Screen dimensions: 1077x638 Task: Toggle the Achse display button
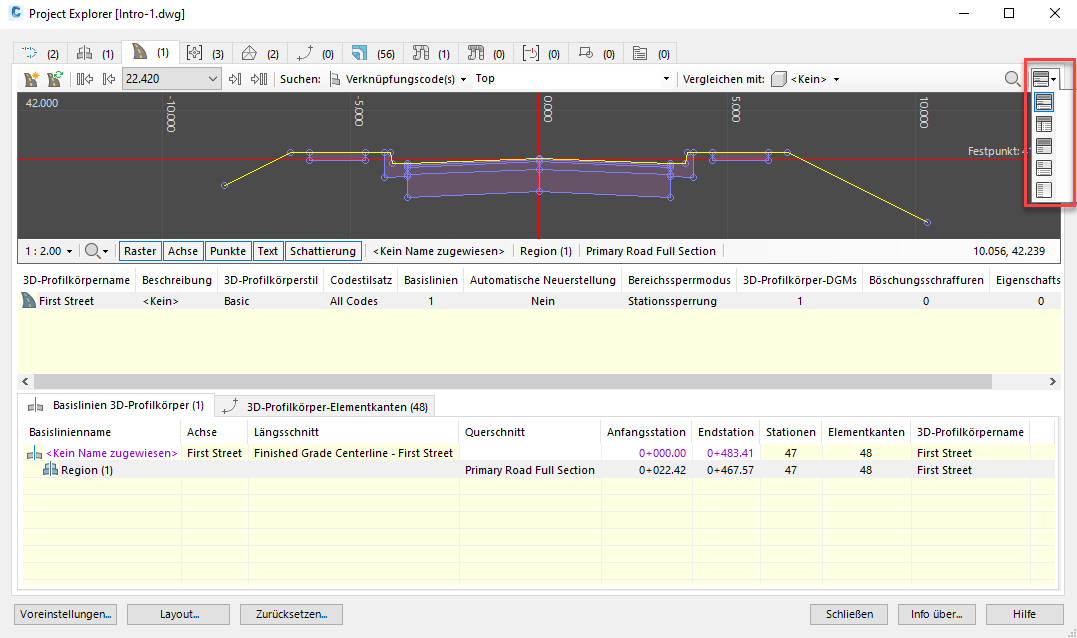(183, 251)
